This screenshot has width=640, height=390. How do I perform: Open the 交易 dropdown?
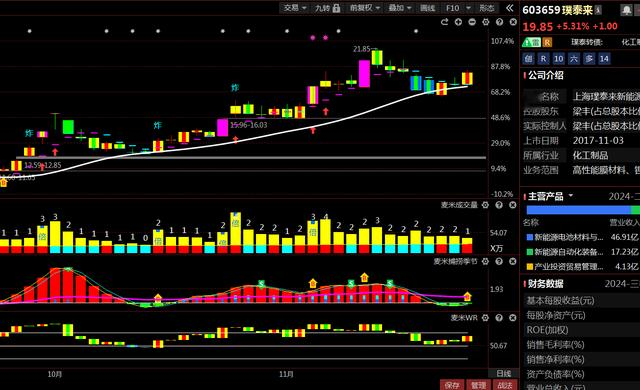click(x=295, y=8)
